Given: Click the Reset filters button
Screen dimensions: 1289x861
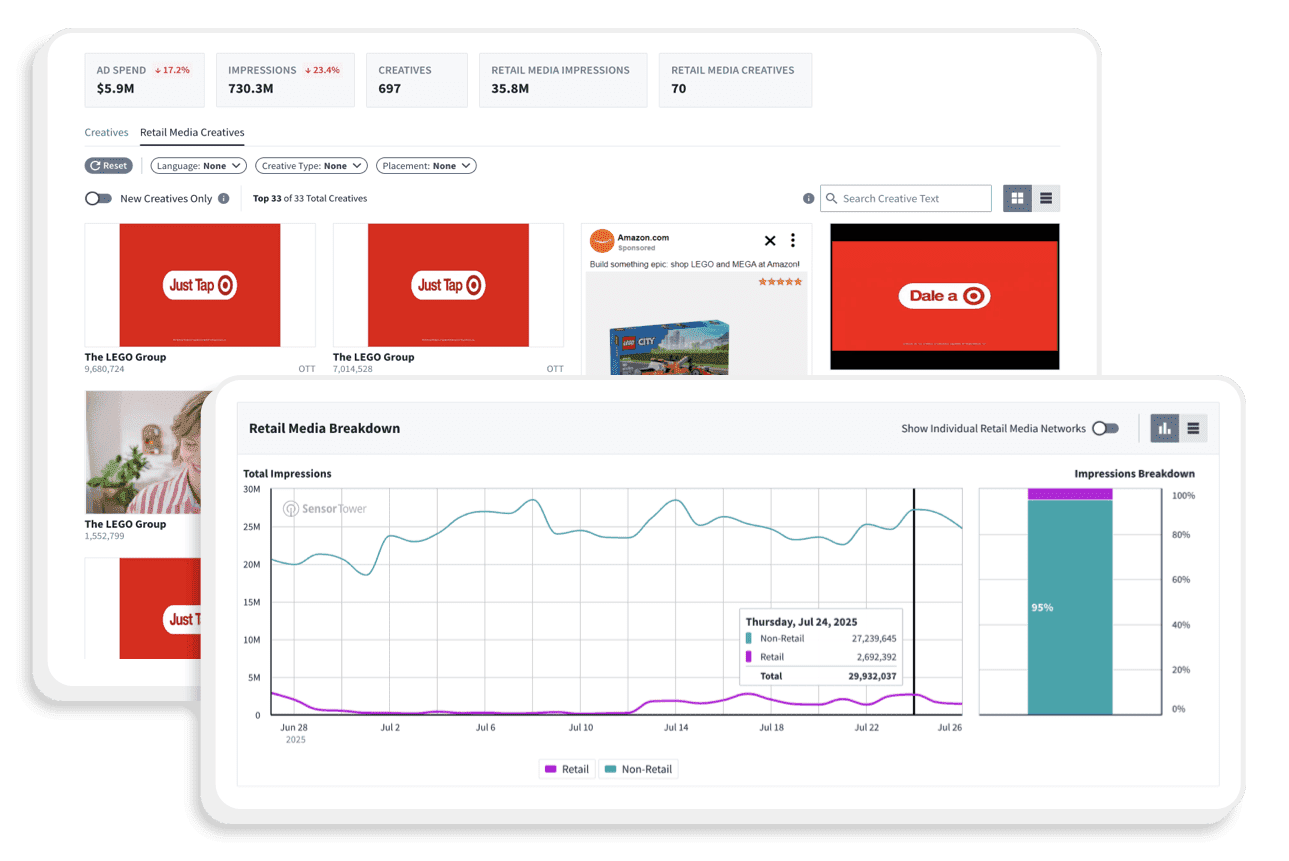Looking at the screenshot, I should point(108,166).
